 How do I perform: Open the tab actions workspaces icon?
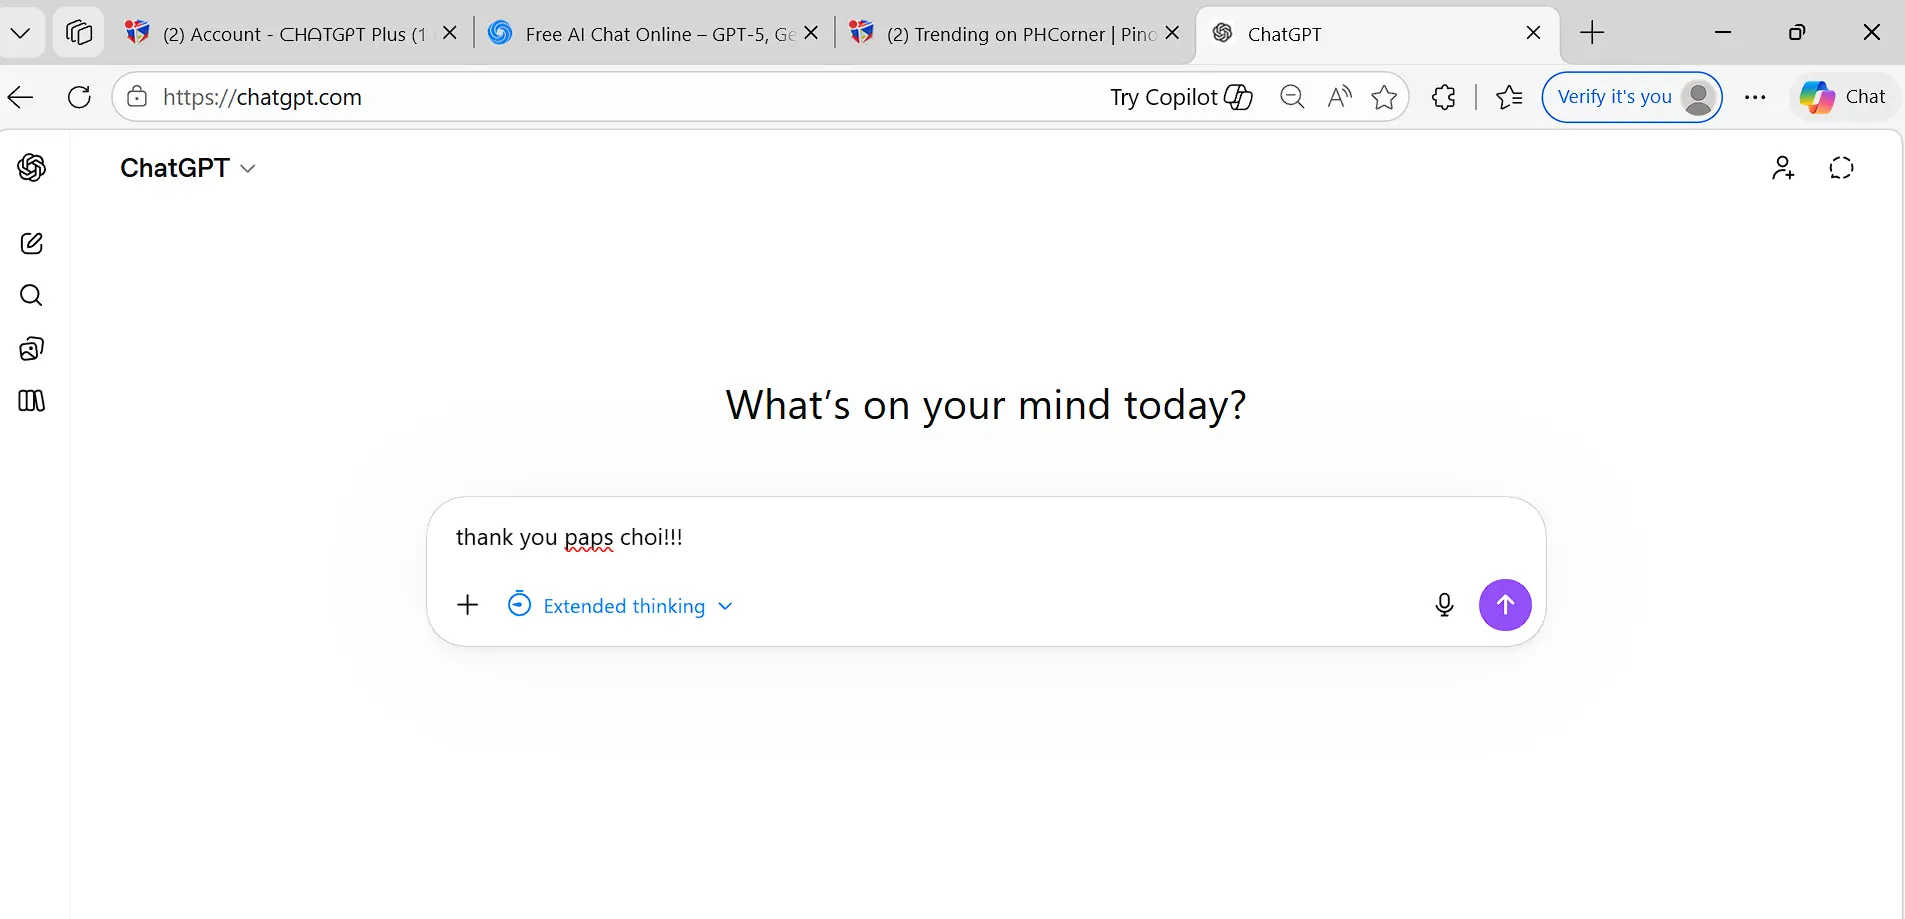79,33
